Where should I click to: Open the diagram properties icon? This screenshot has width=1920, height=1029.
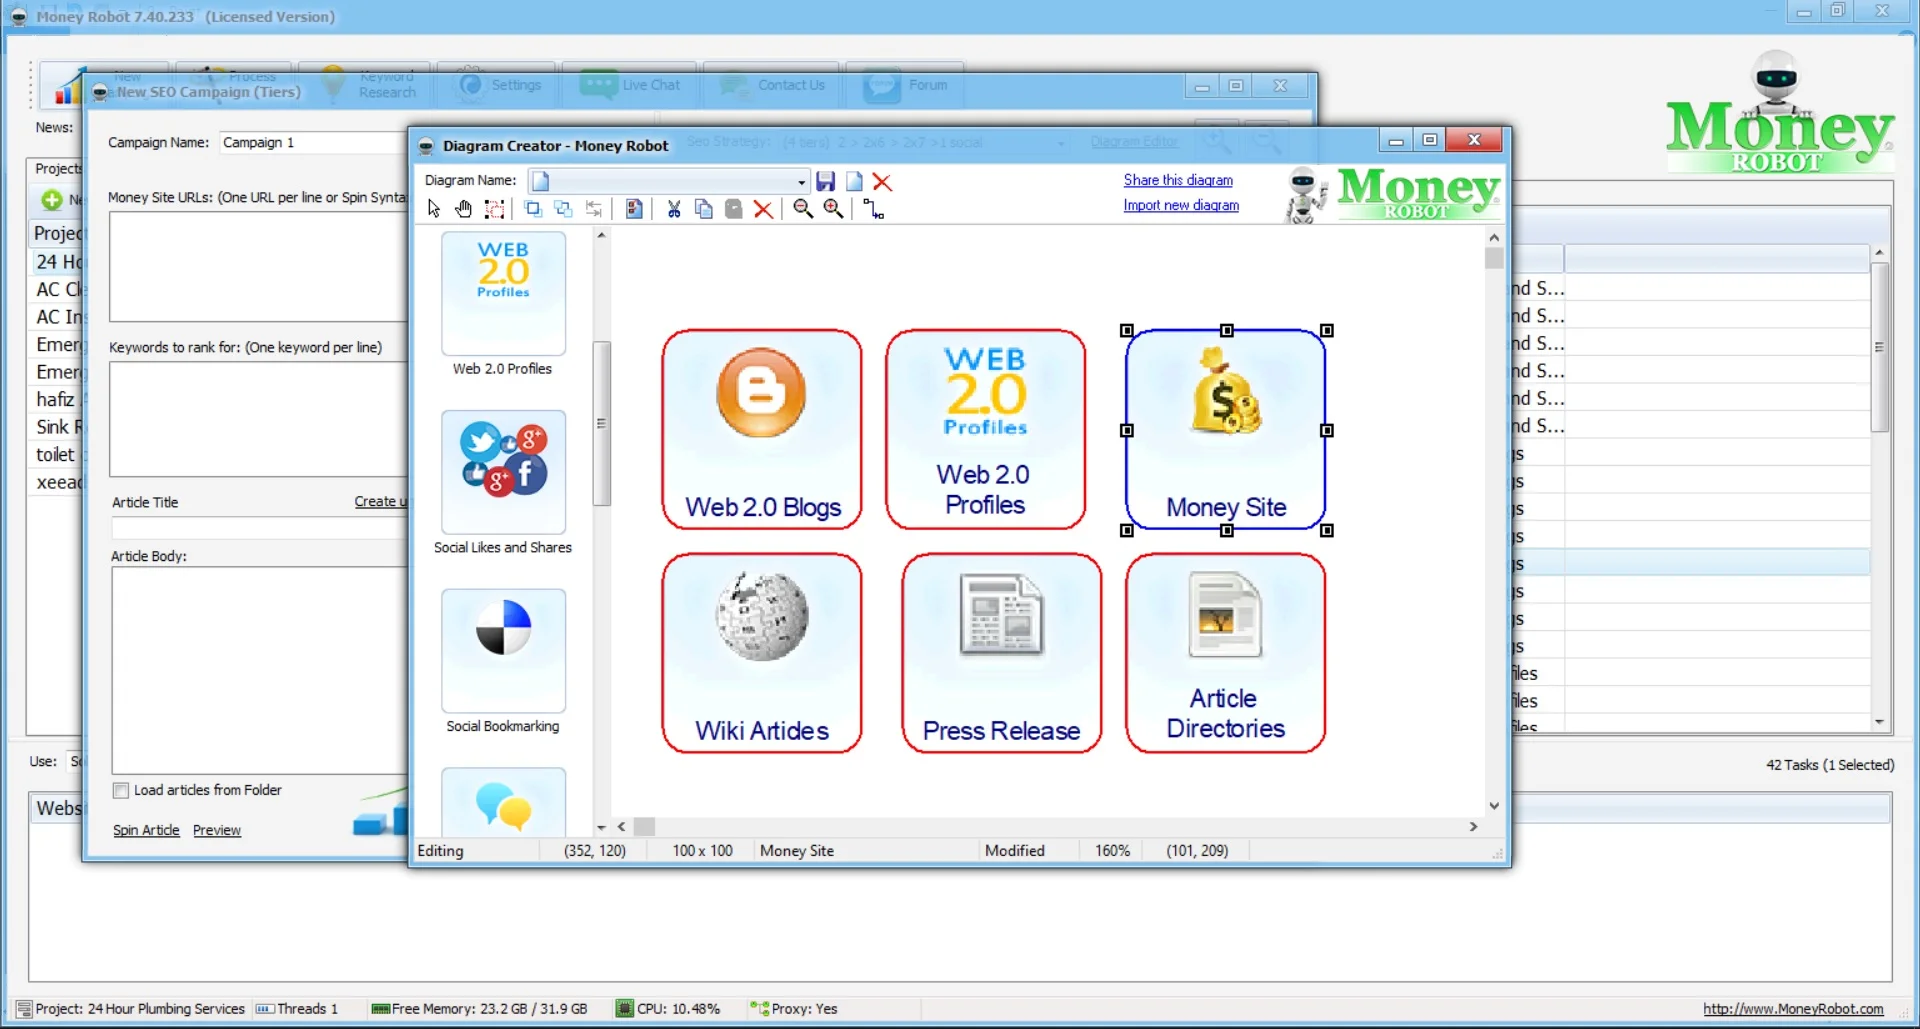coord(634,209)
